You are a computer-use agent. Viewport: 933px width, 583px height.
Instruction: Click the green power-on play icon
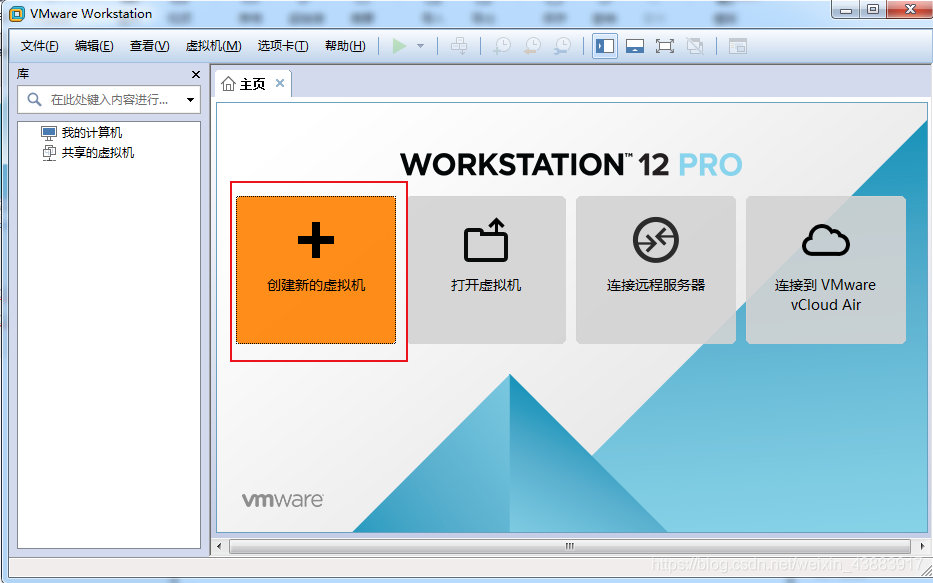(x=399, y=46)
